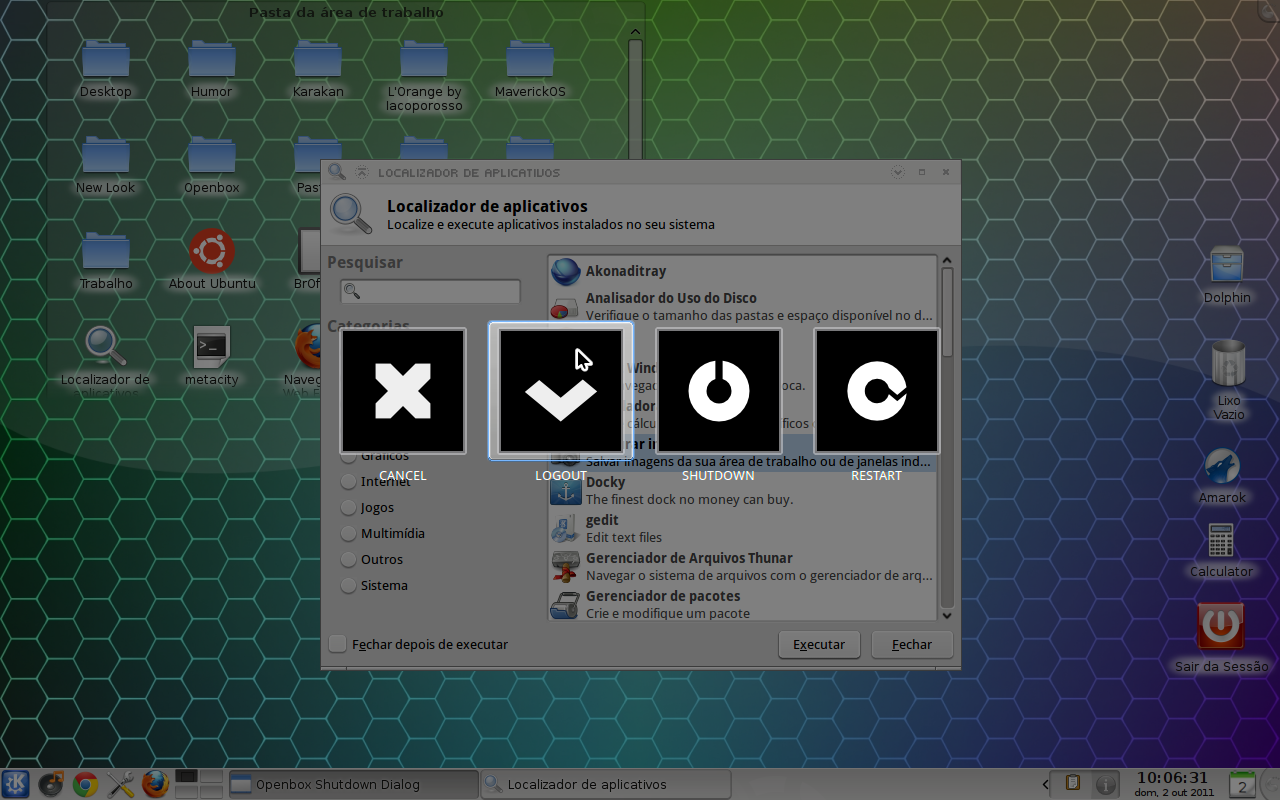Open the settings tools taskbar icon
Image resolution: width=1280 pixels, height=800 pixels.
(120, 784)
